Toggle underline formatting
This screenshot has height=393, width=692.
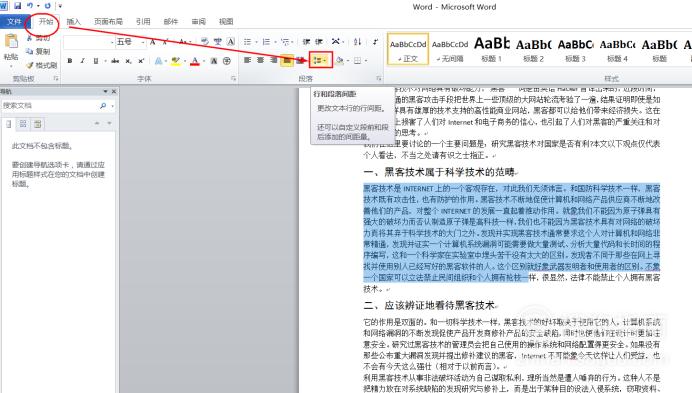pyautogui.click(x=96, y=60)
